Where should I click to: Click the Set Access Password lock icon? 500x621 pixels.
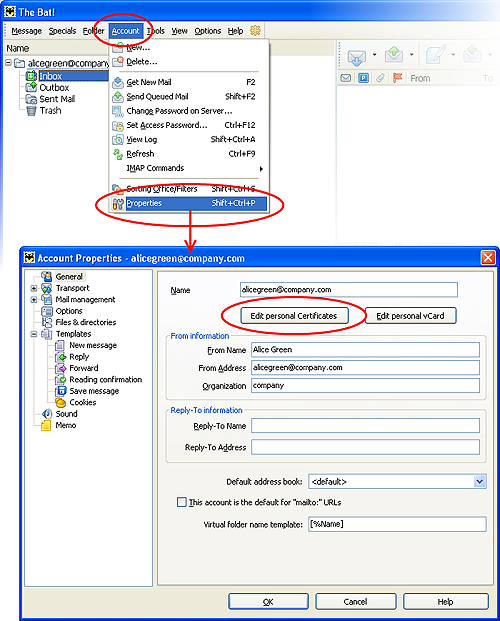pyautogui.click(x=118, y=126)
